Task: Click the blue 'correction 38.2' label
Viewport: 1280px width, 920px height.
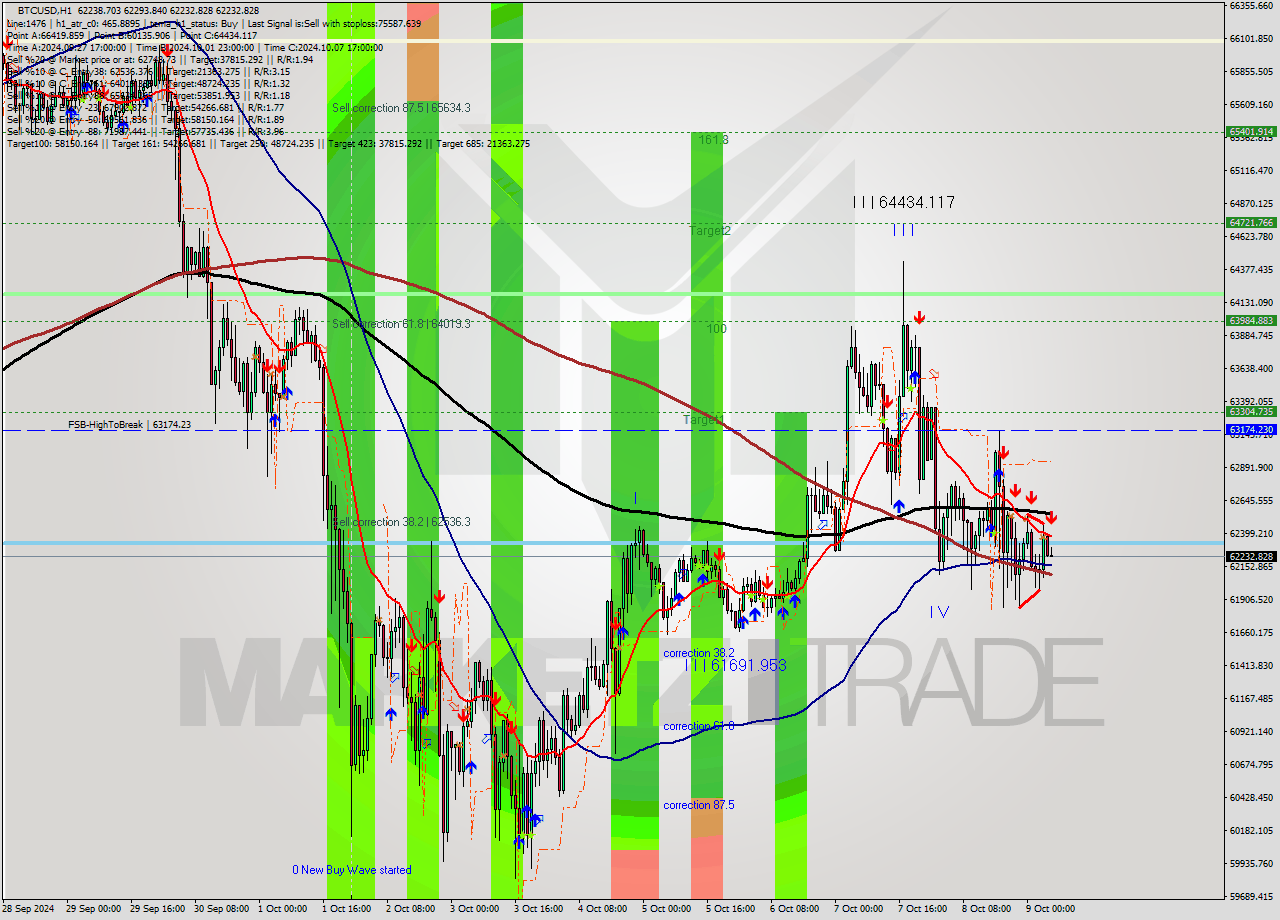Action: pyautogui.click(x=699, y=652)
